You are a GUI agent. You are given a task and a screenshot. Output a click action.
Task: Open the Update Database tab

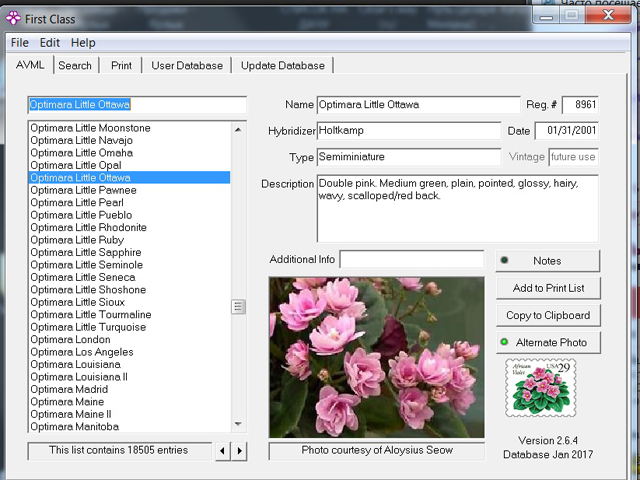[283, 66]
